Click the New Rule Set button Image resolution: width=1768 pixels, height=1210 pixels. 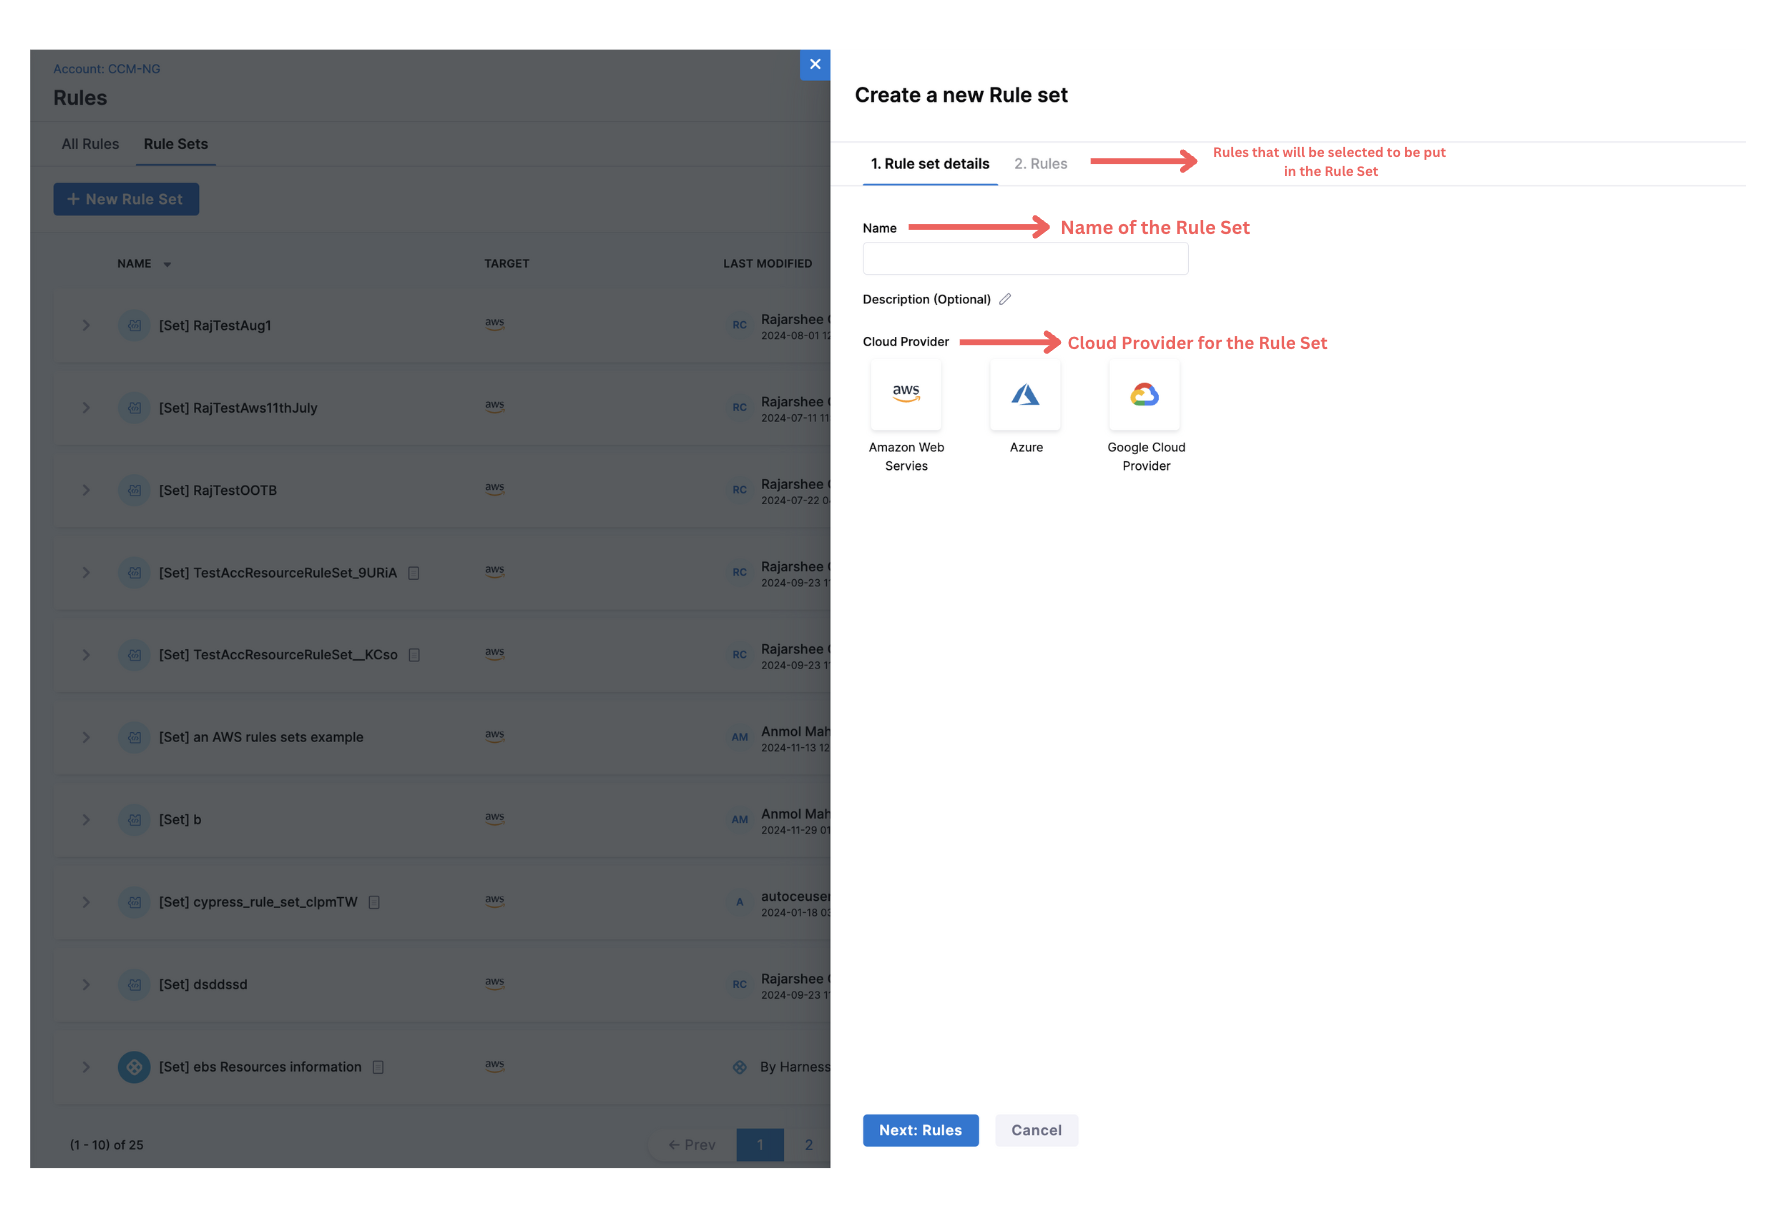(x=126, y=199)
